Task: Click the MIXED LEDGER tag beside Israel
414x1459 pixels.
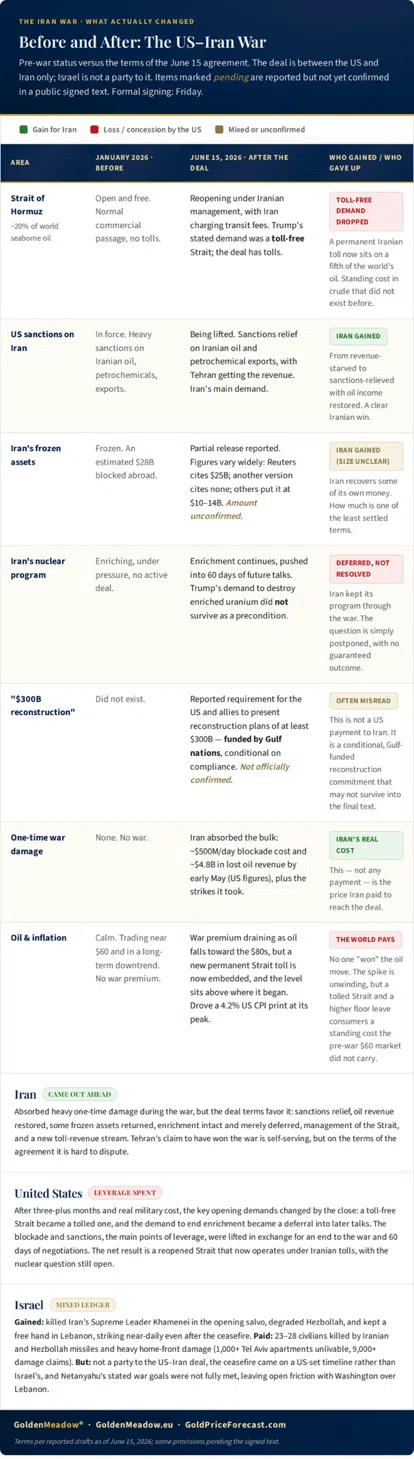Action: tap(83, 1305)
